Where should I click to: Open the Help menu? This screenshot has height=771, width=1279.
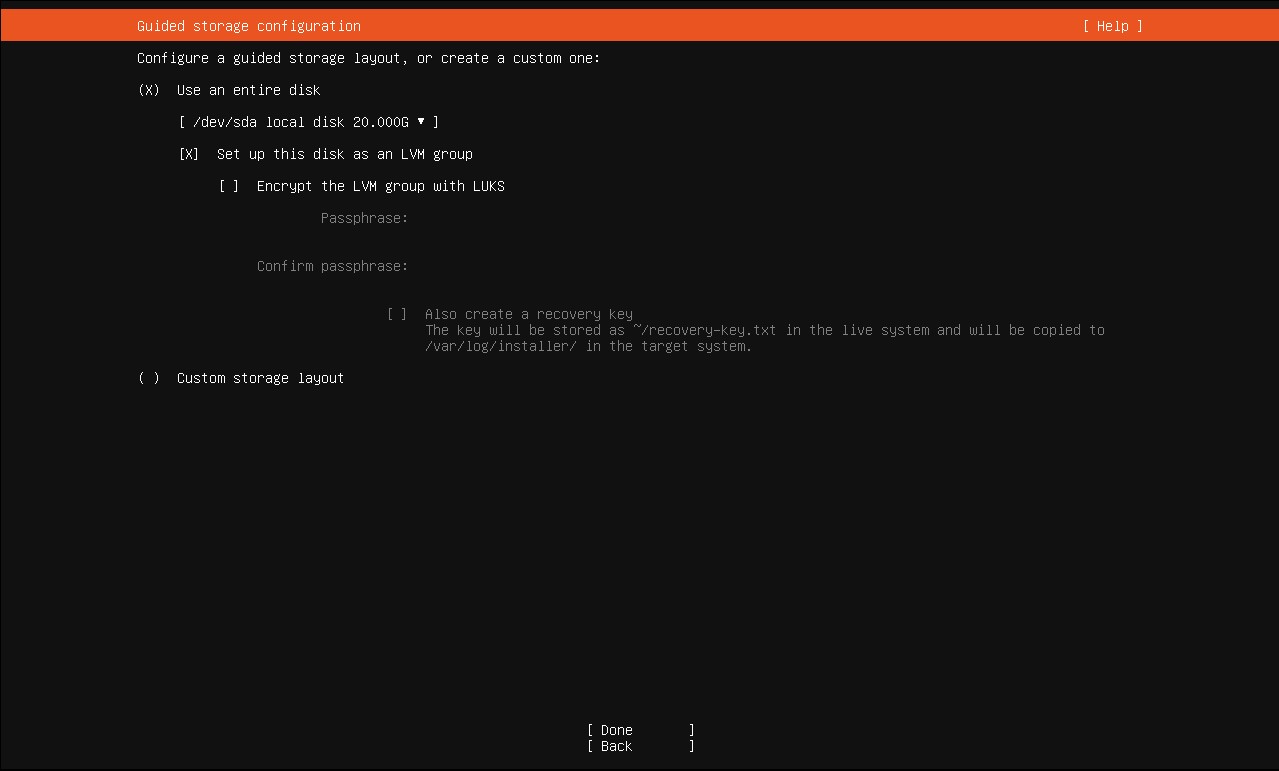1111,26
